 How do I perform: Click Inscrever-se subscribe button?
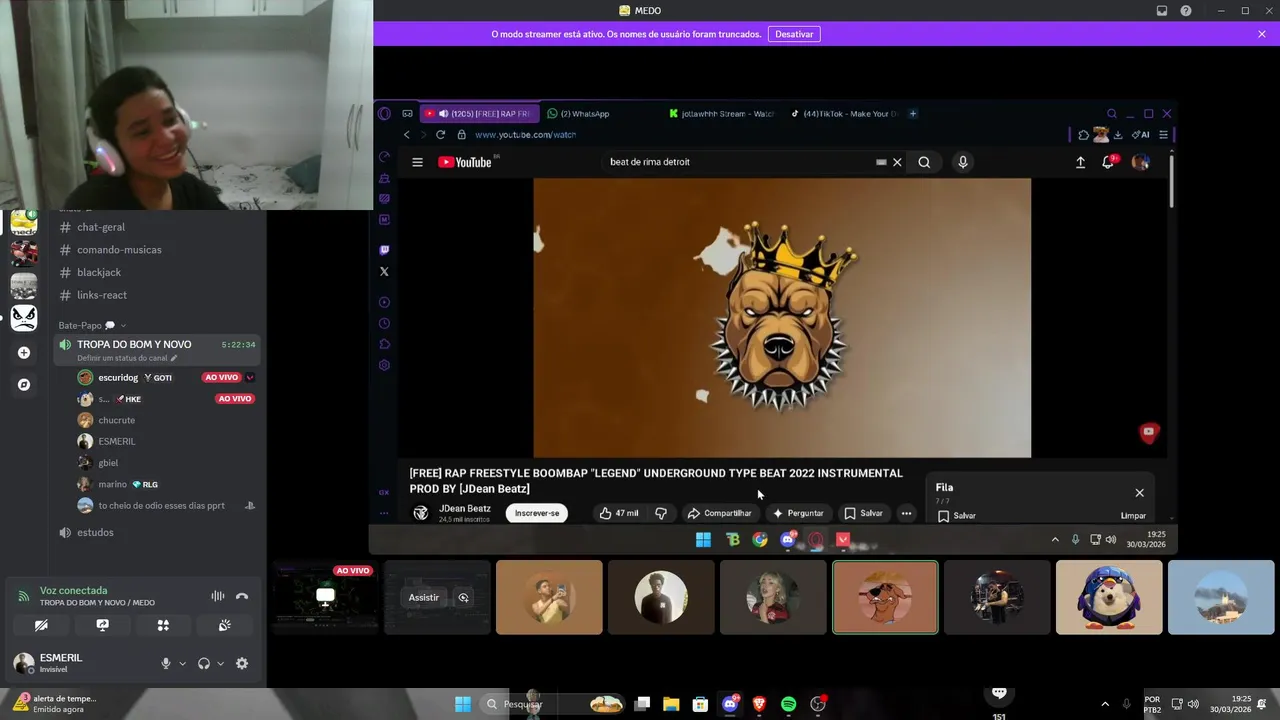tap(537, 513)
